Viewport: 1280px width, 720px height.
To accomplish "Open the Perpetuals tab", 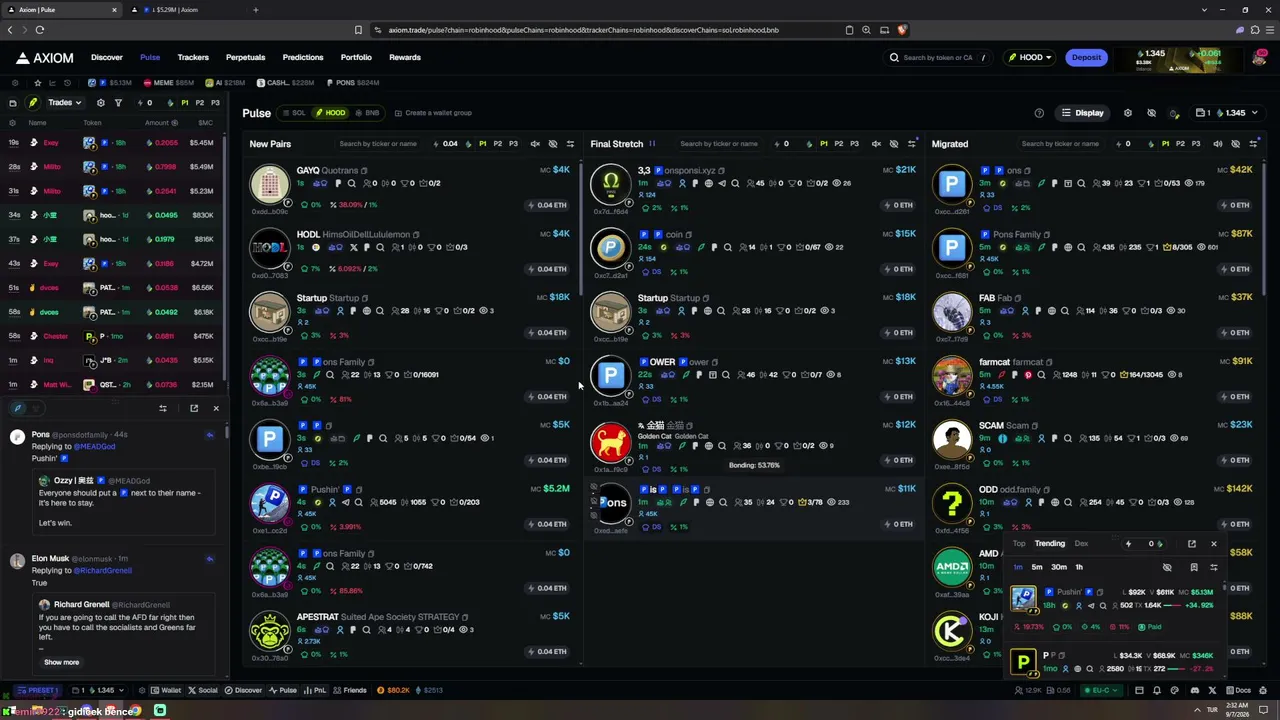I will pos(245,57).
